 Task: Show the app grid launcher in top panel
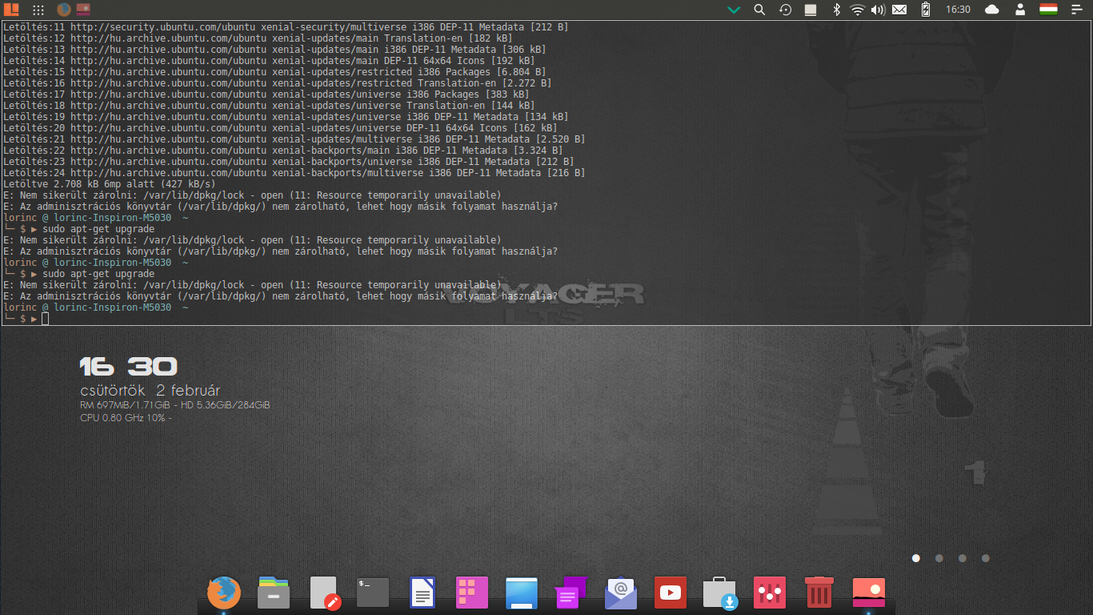pyautogui.click(x=38, y=10)
